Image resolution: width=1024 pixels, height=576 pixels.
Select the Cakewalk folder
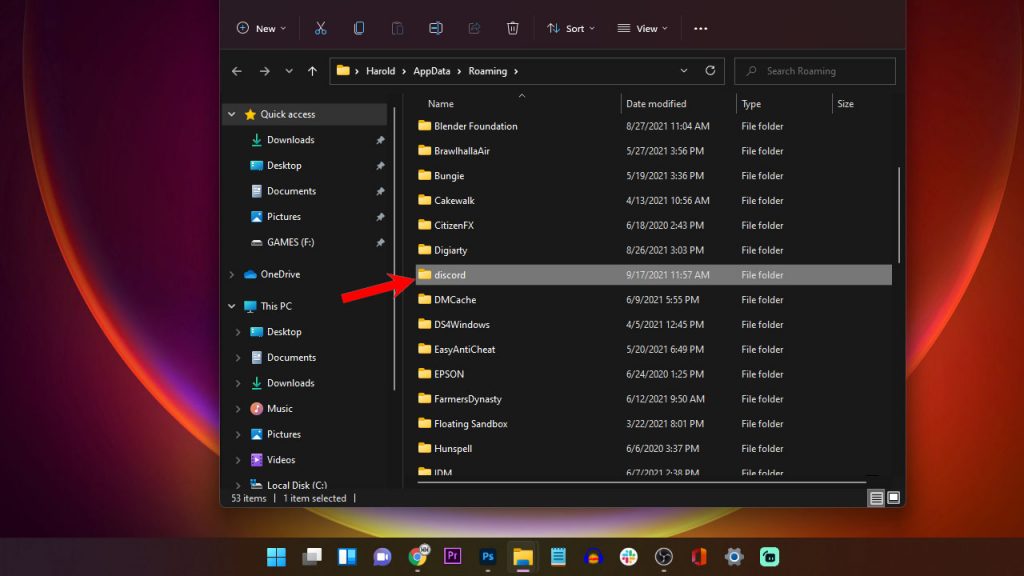click(x=454, y=200)
